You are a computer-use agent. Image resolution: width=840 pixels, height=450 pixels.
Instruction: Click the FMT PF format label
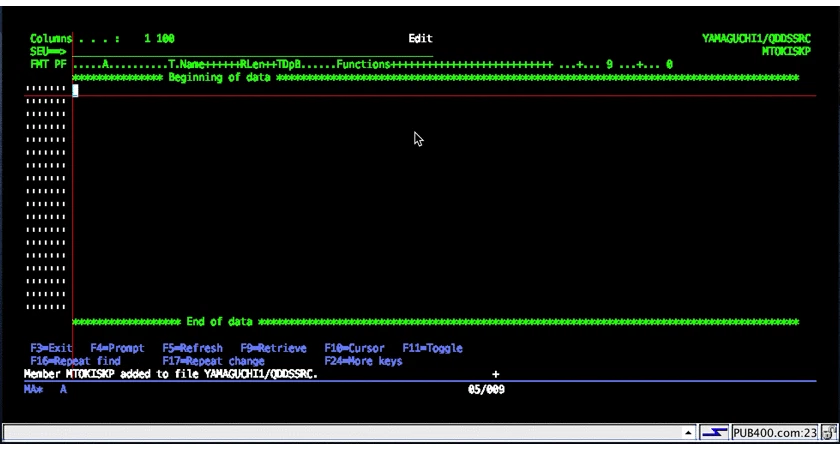pyautogui.click(x=49, y=64)
